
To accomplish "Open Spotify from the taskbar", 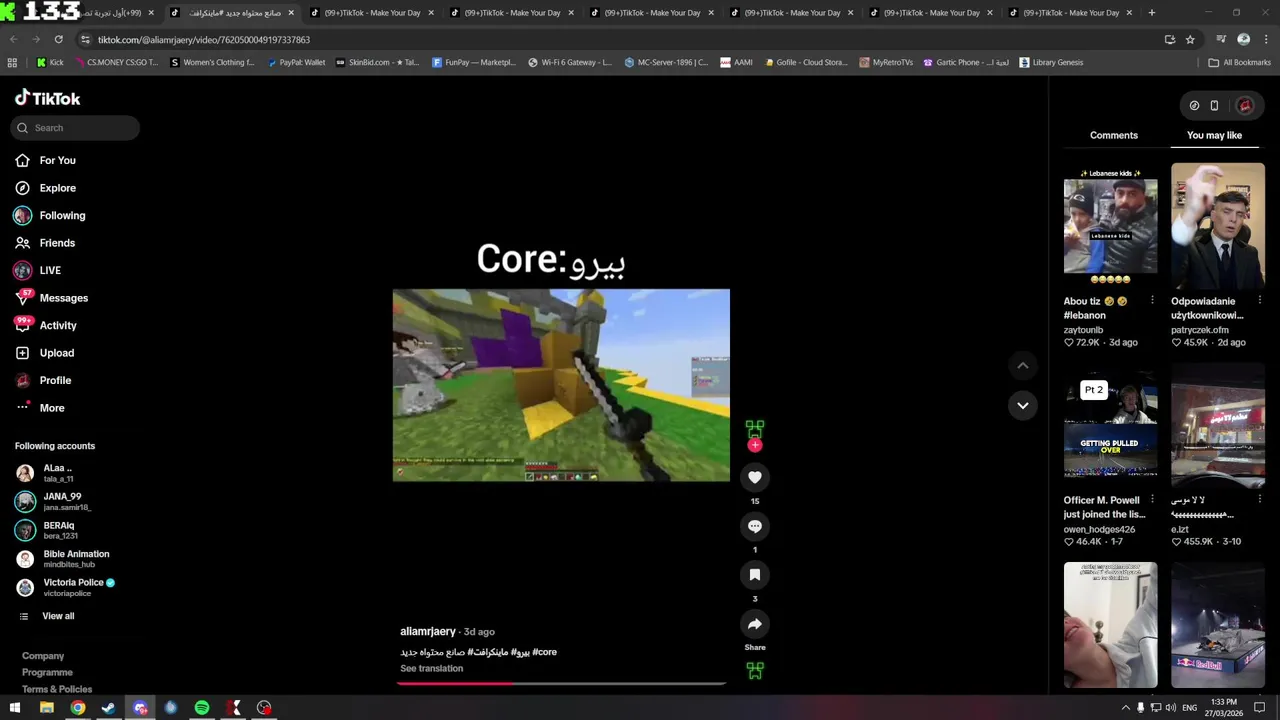I will click(202, 708).
